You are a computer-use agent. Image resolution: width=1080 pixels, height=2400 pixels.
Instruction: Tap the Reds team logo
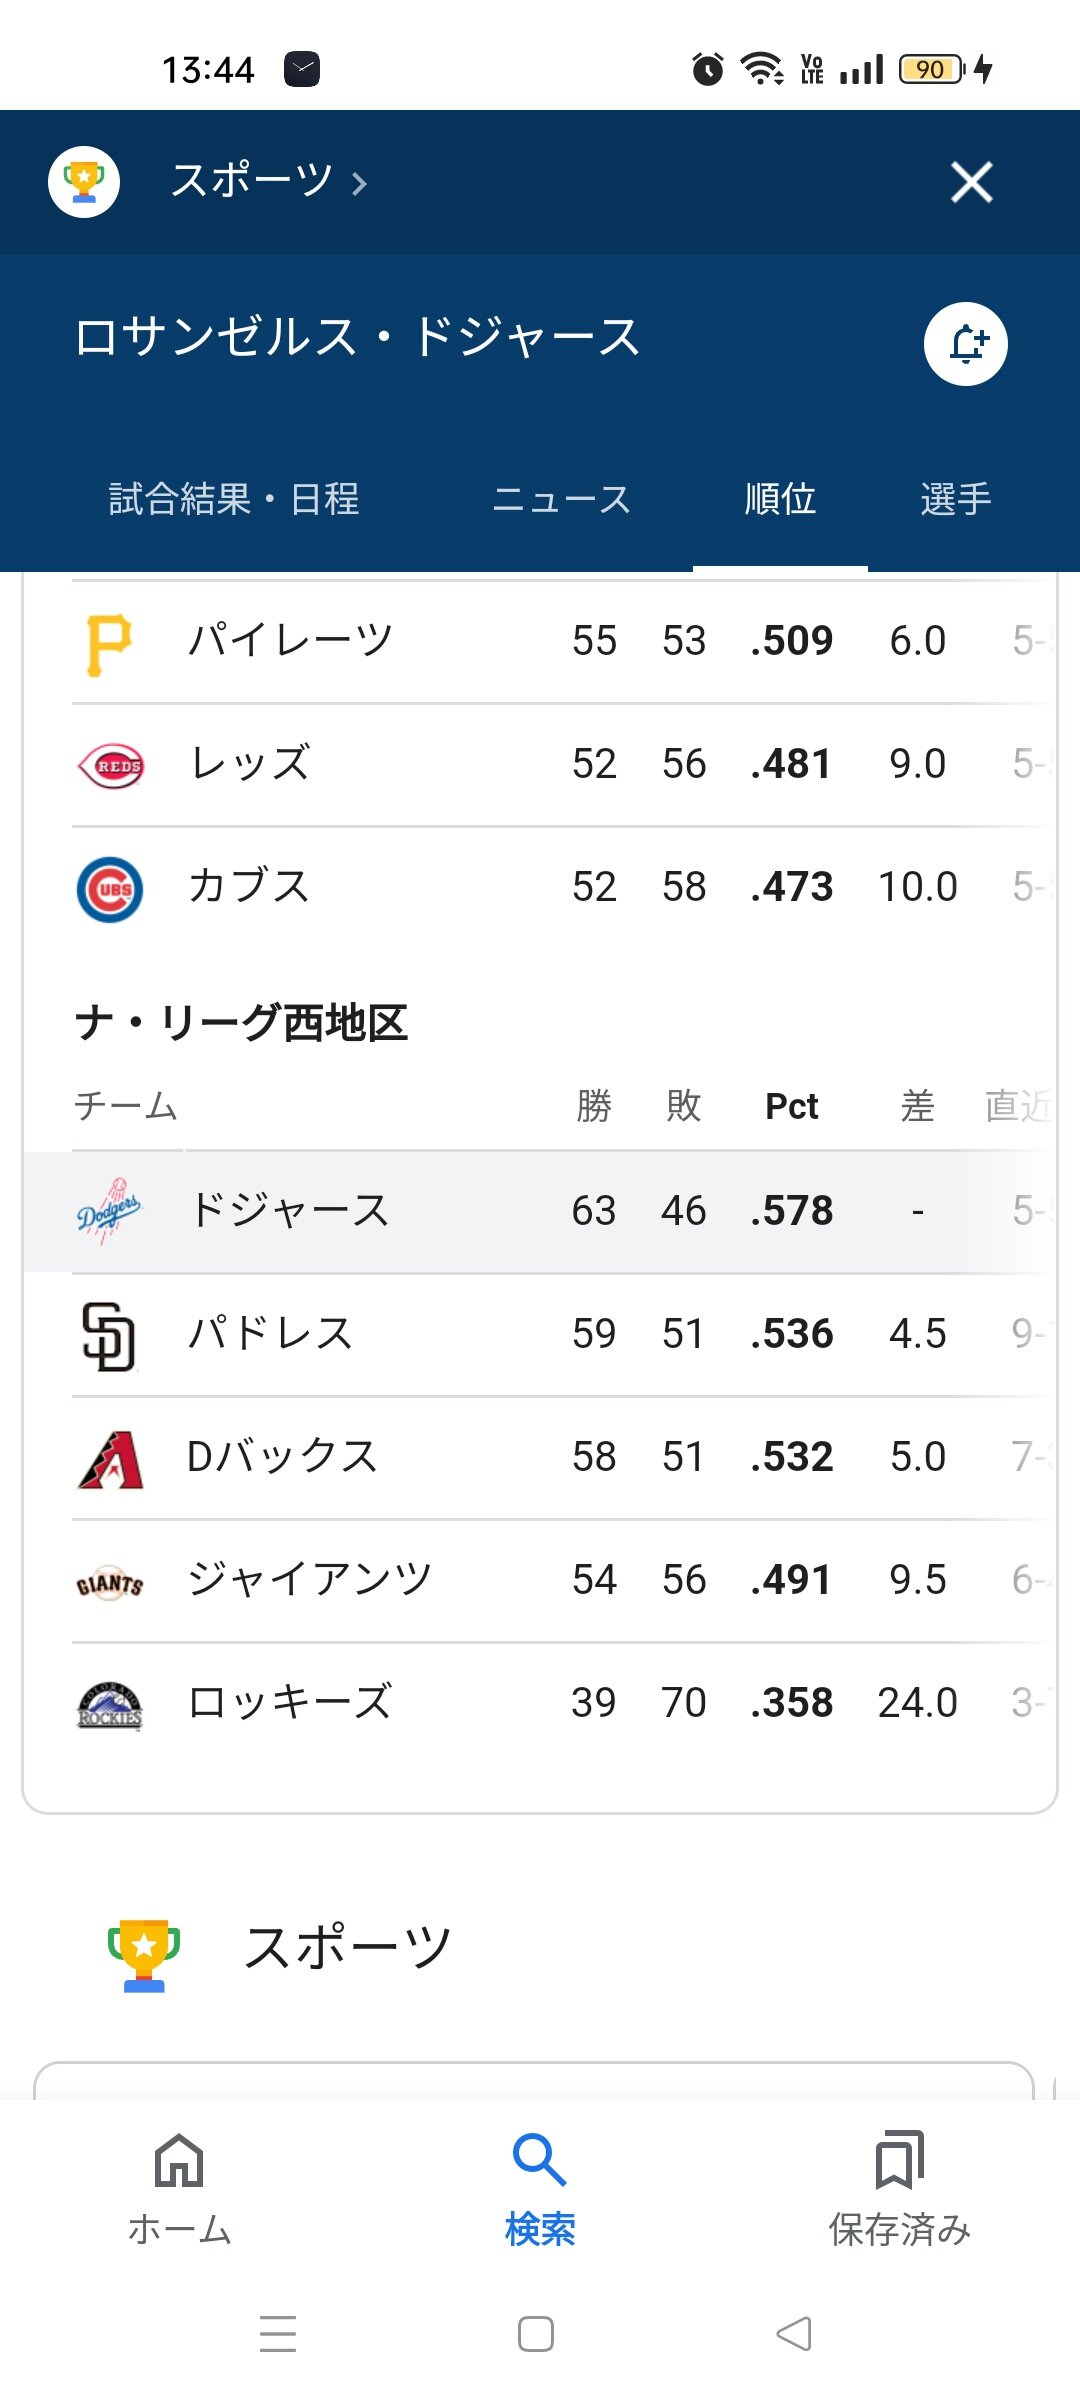tap(110, 766)
